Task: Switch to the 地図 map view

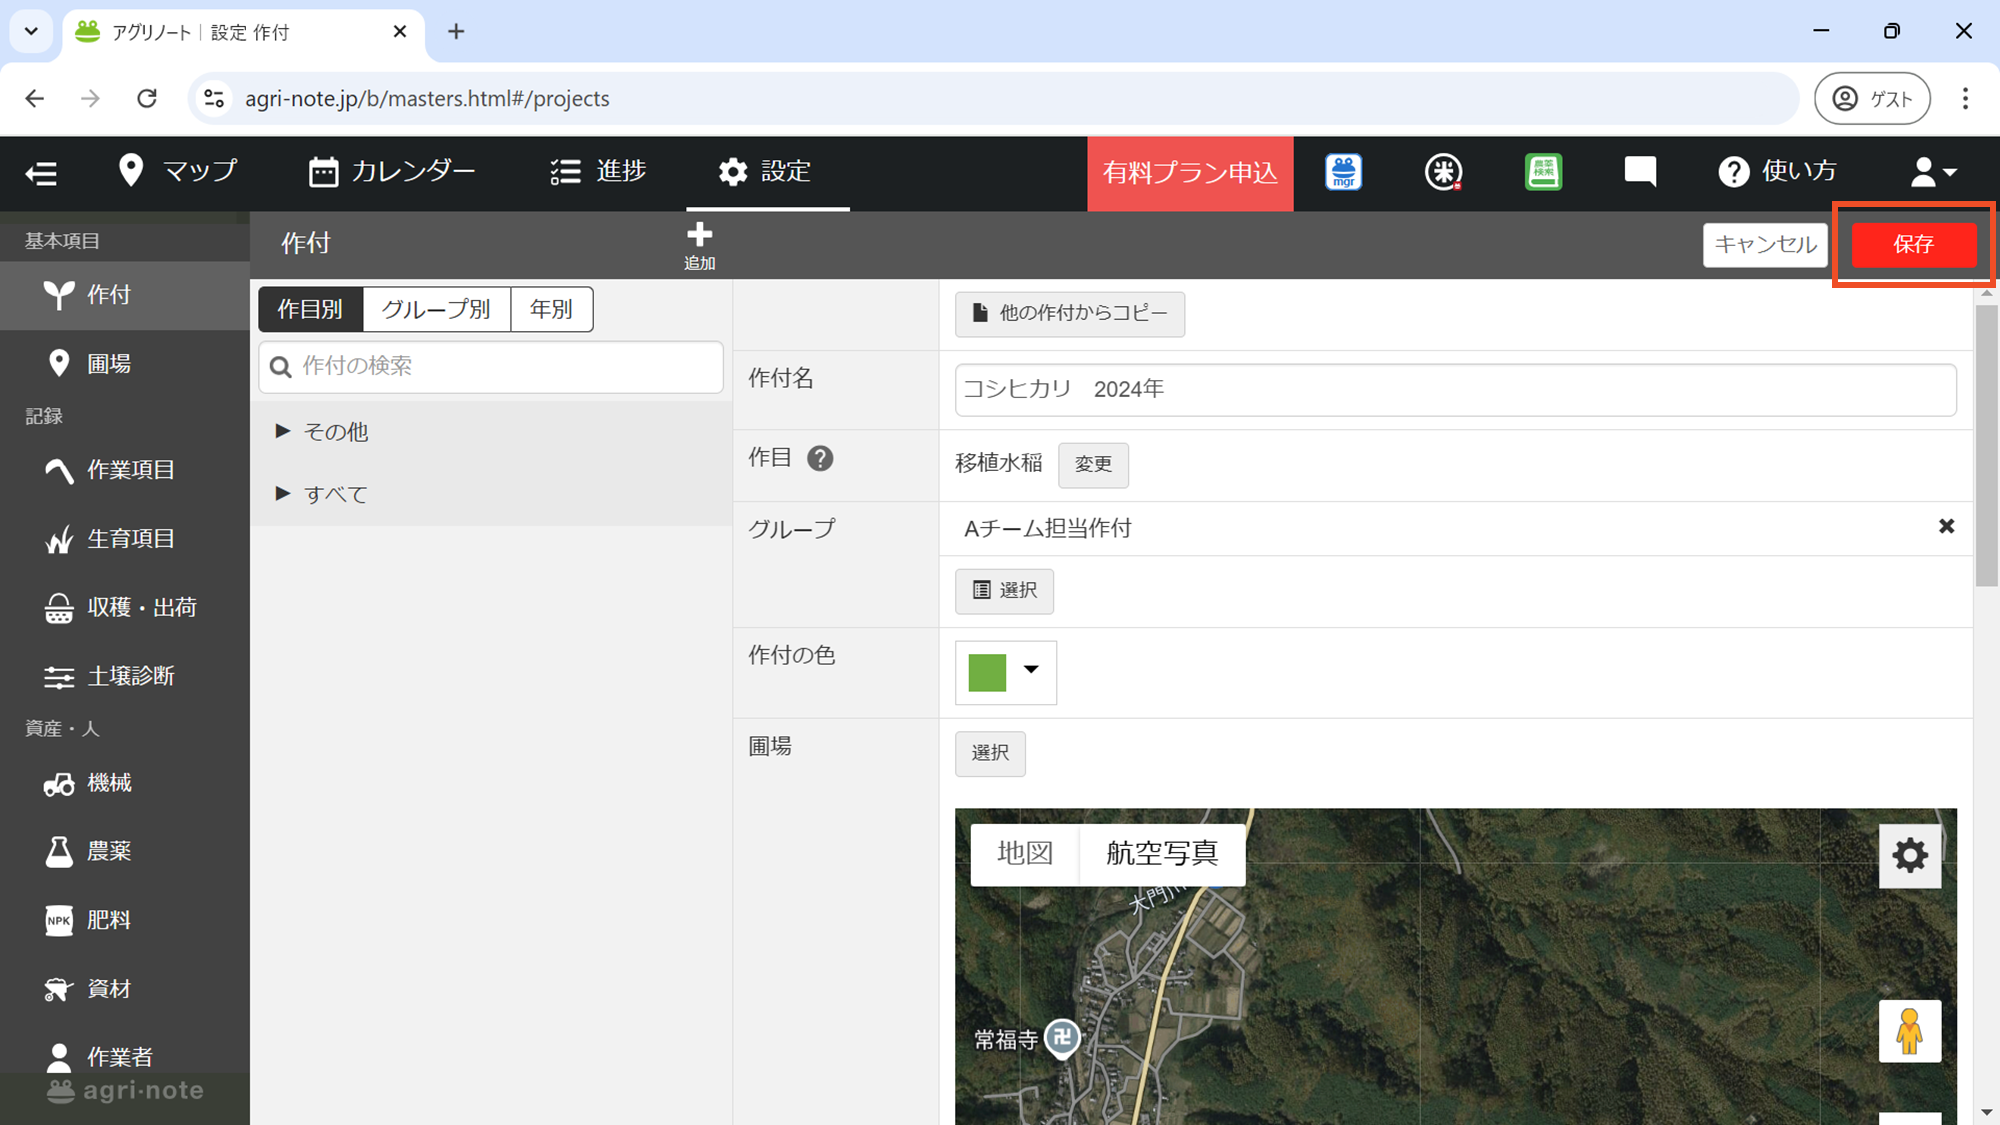Action: (1025, 854)
